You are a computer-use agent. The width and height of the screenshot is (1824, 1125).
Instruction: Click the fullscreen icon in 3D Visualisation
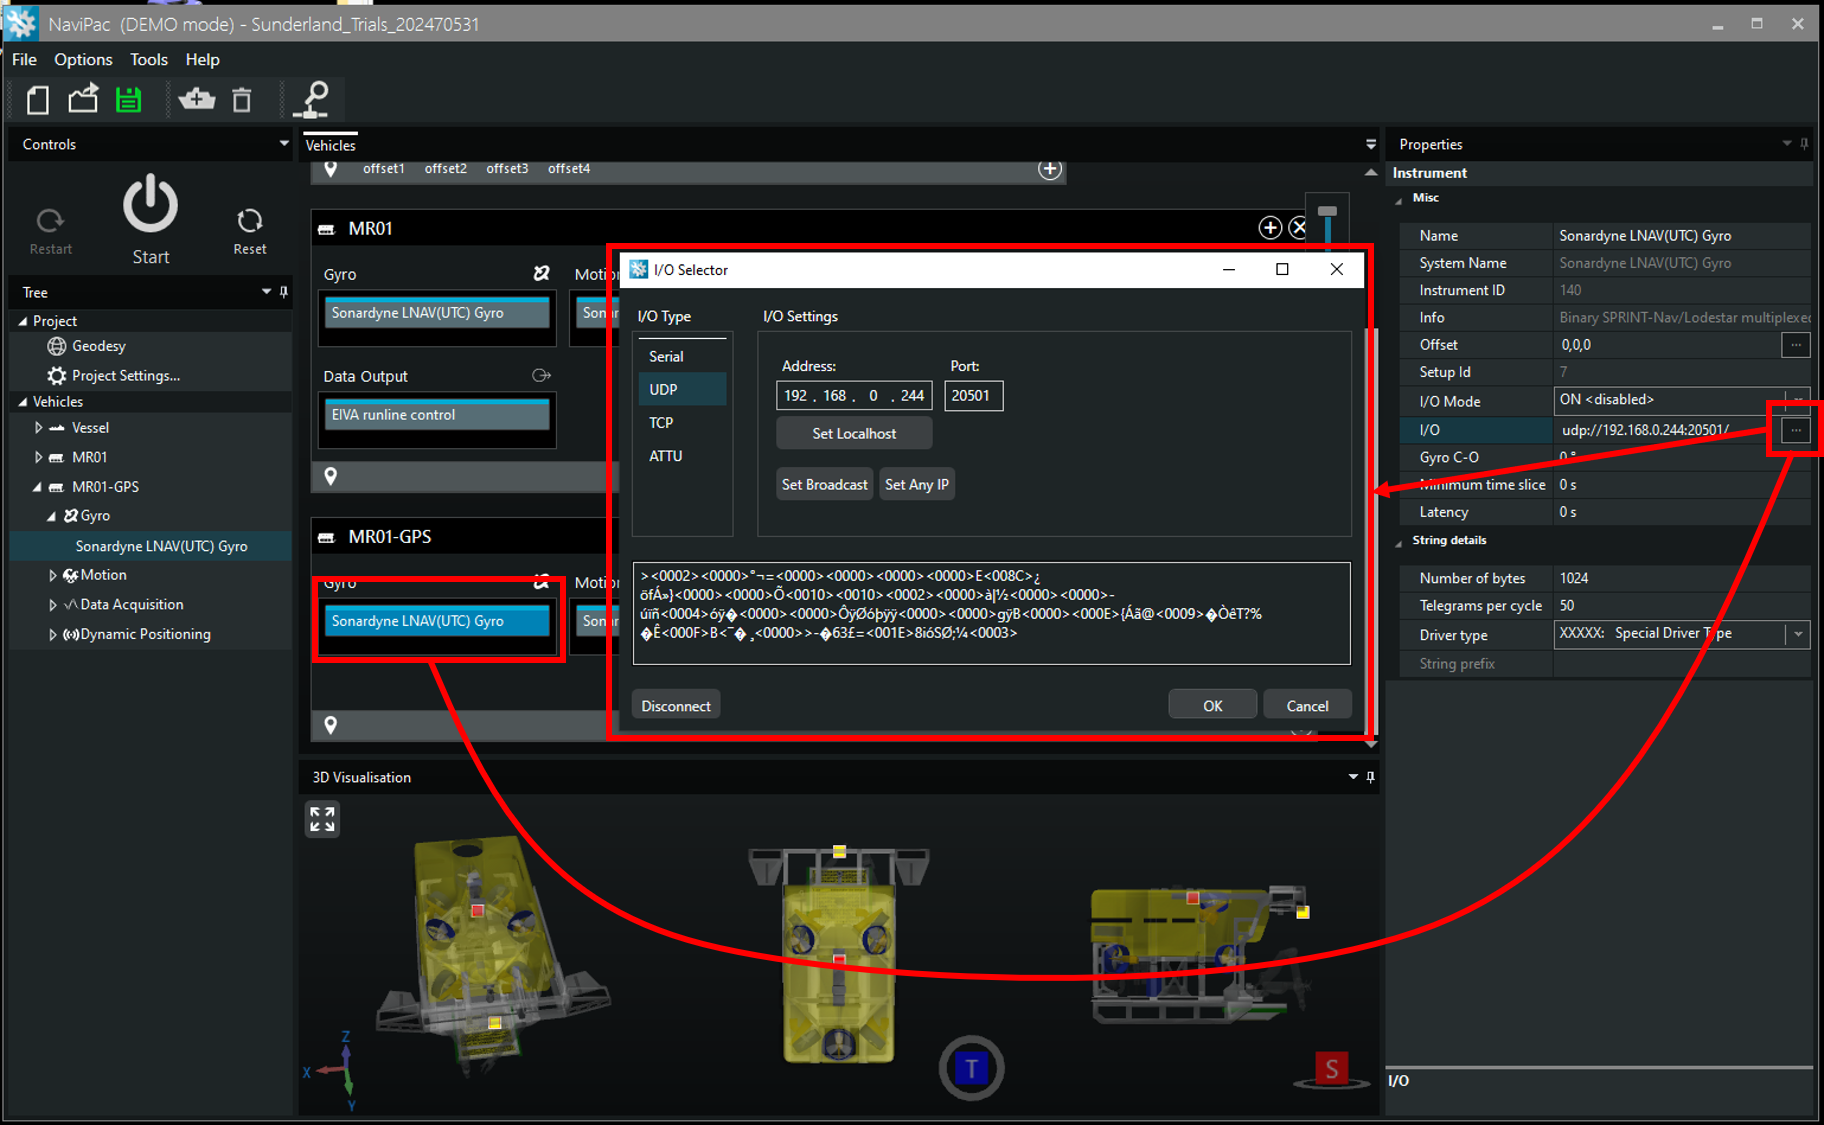(322, 819)
